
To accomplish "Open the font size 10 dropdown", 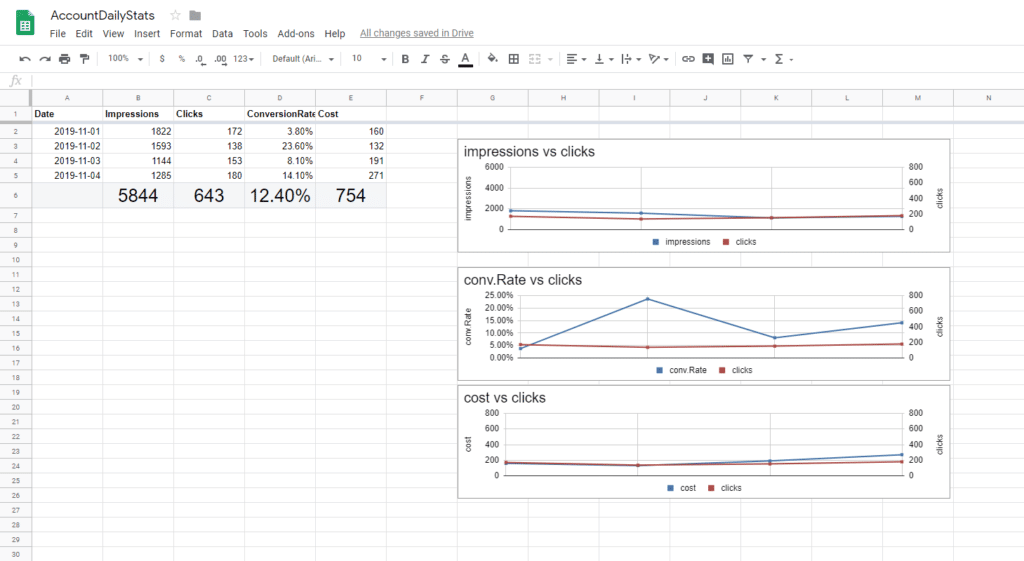I will (x=369, y=59).
